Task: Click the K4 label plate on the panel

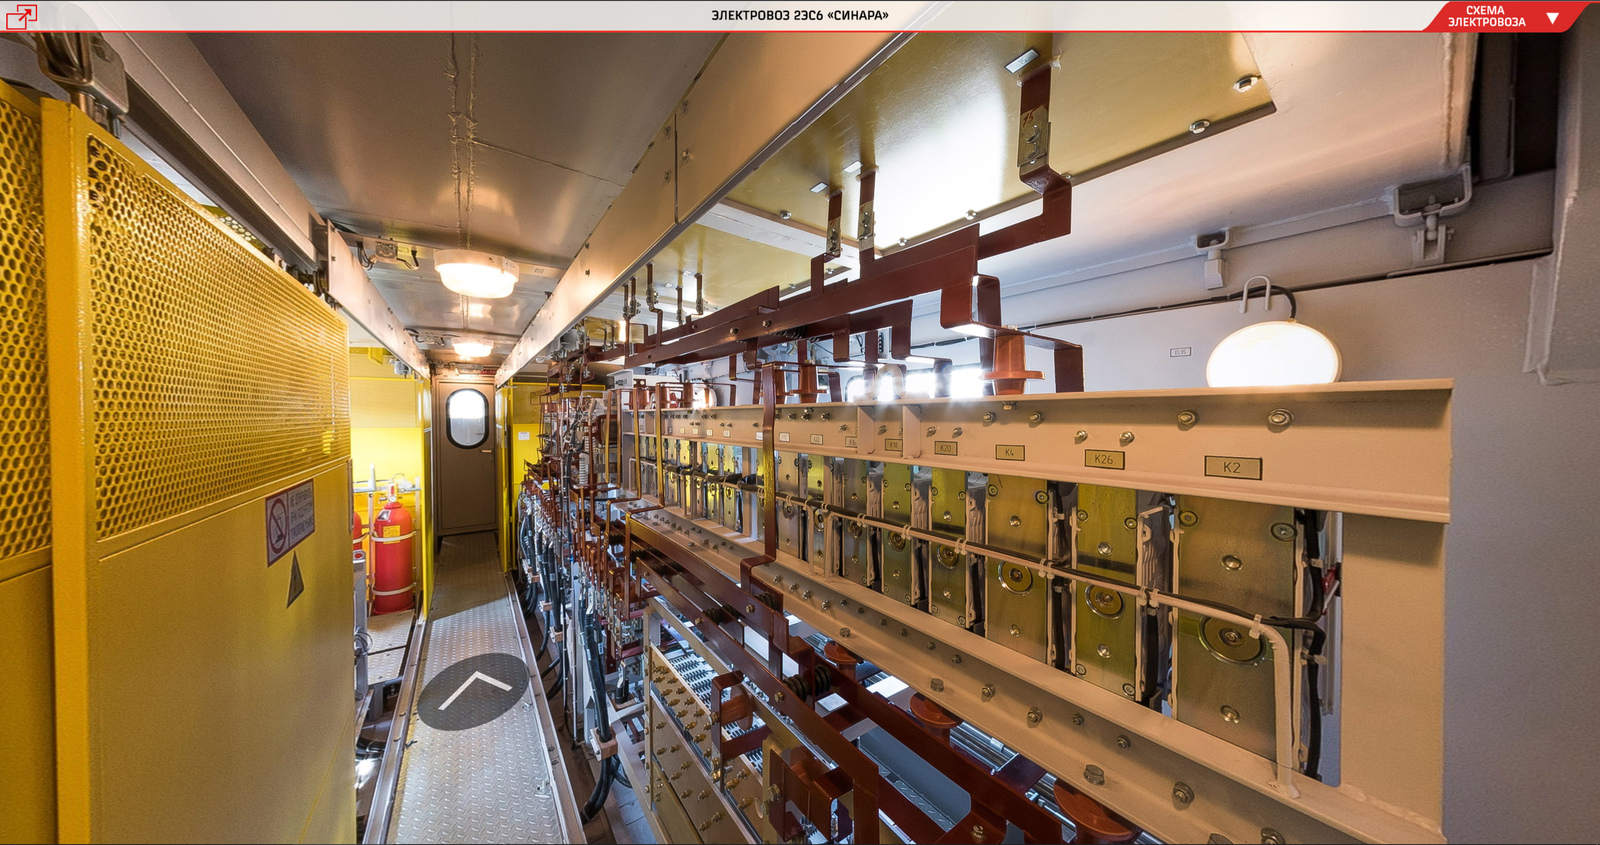Action: (1010, 452)
